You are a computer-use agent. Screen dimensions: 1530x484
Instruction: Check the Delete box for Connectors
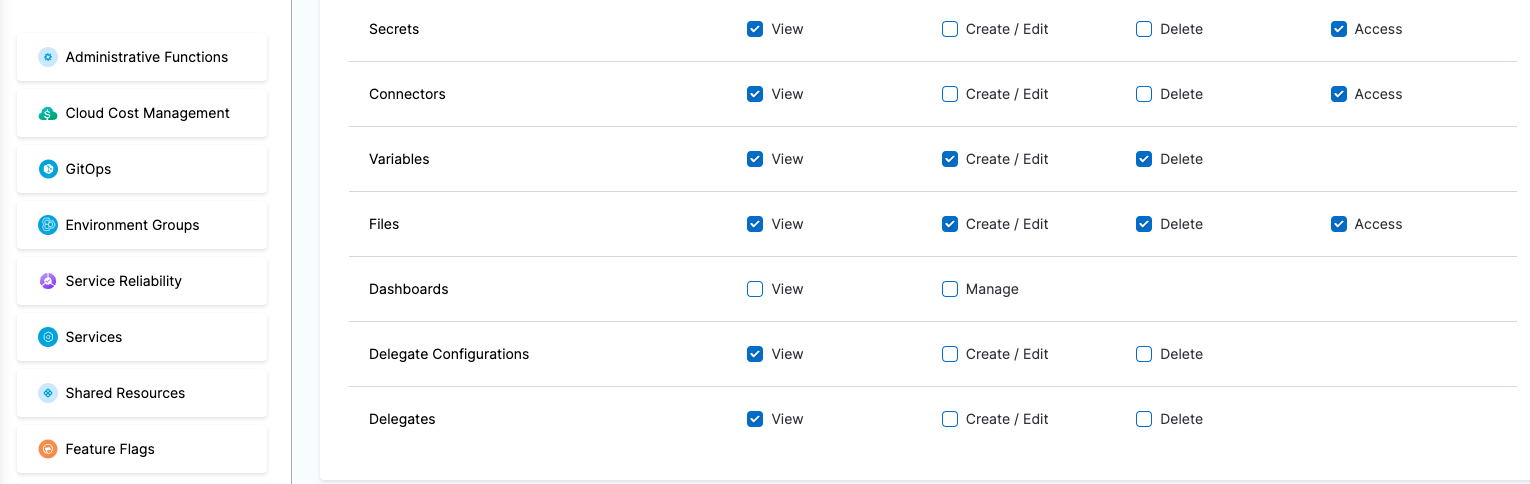[1144, 94]
